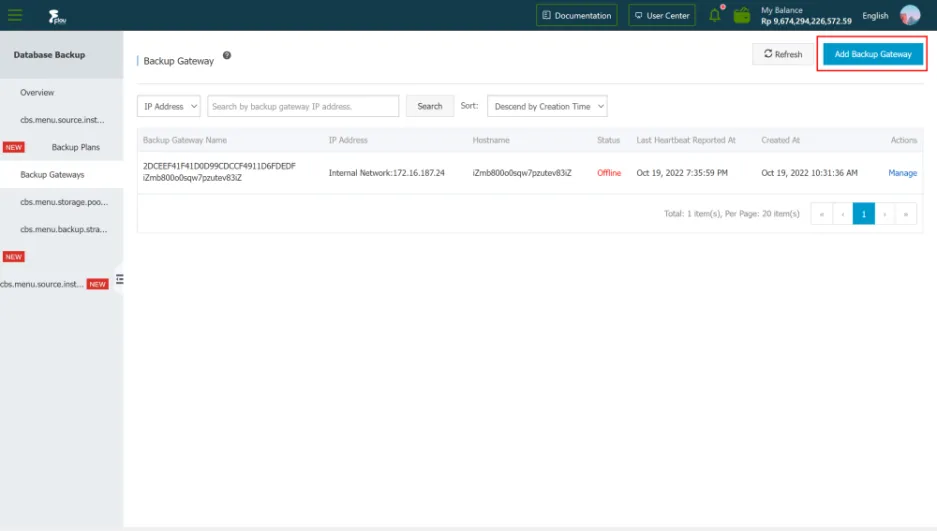Click the Search button
The image size is (937, 531).
(430, 106)
